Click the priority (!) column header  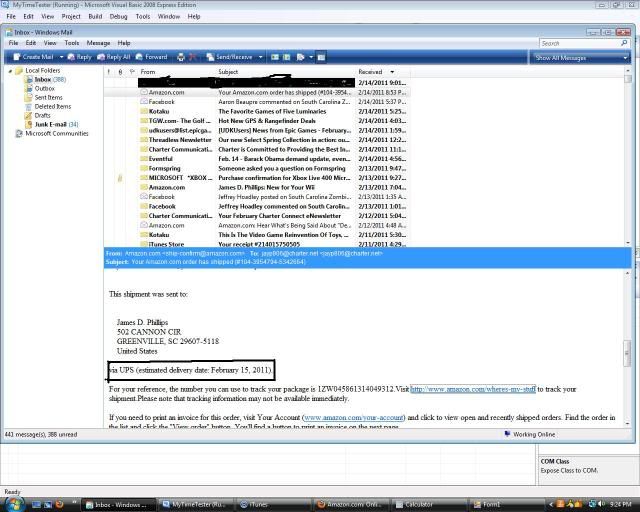coord(109,72)
